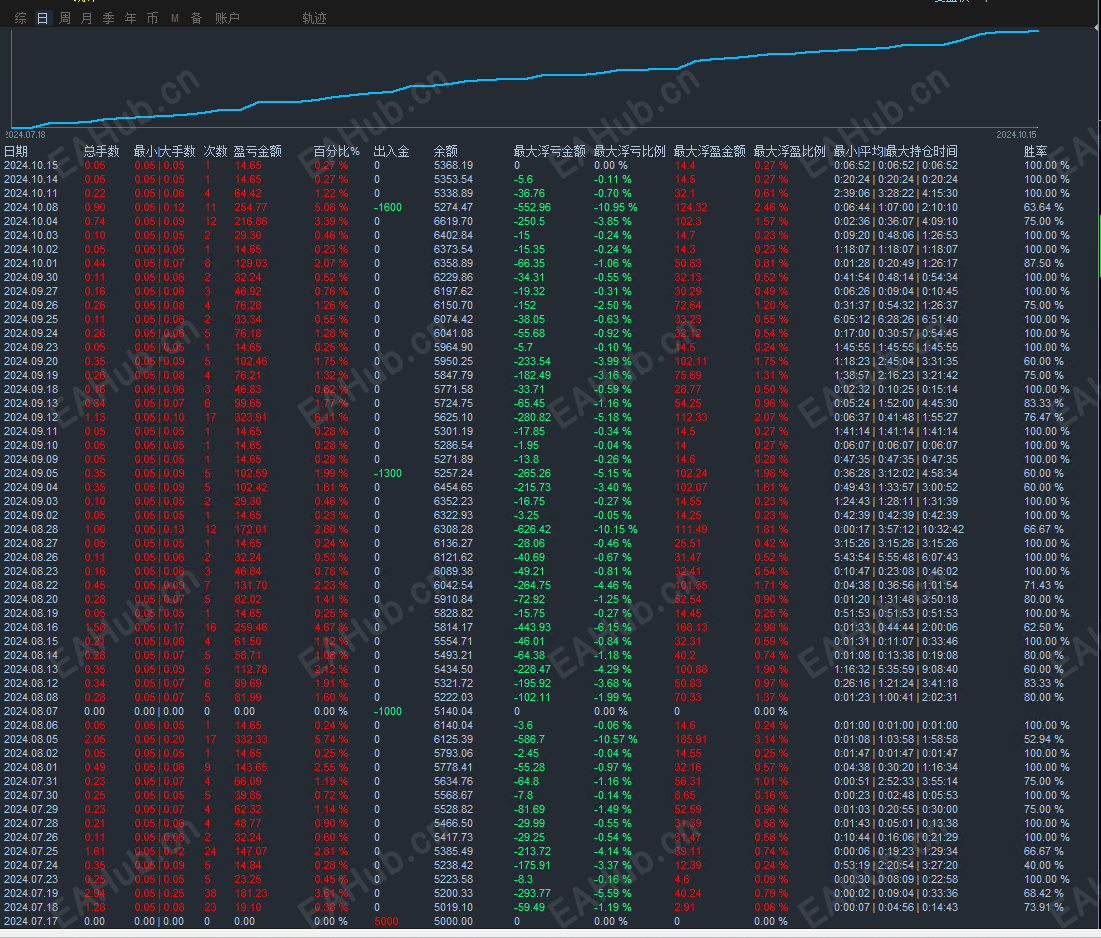Switch to the 月 monthly tab
1101x938 pixels.
[86, 18]
